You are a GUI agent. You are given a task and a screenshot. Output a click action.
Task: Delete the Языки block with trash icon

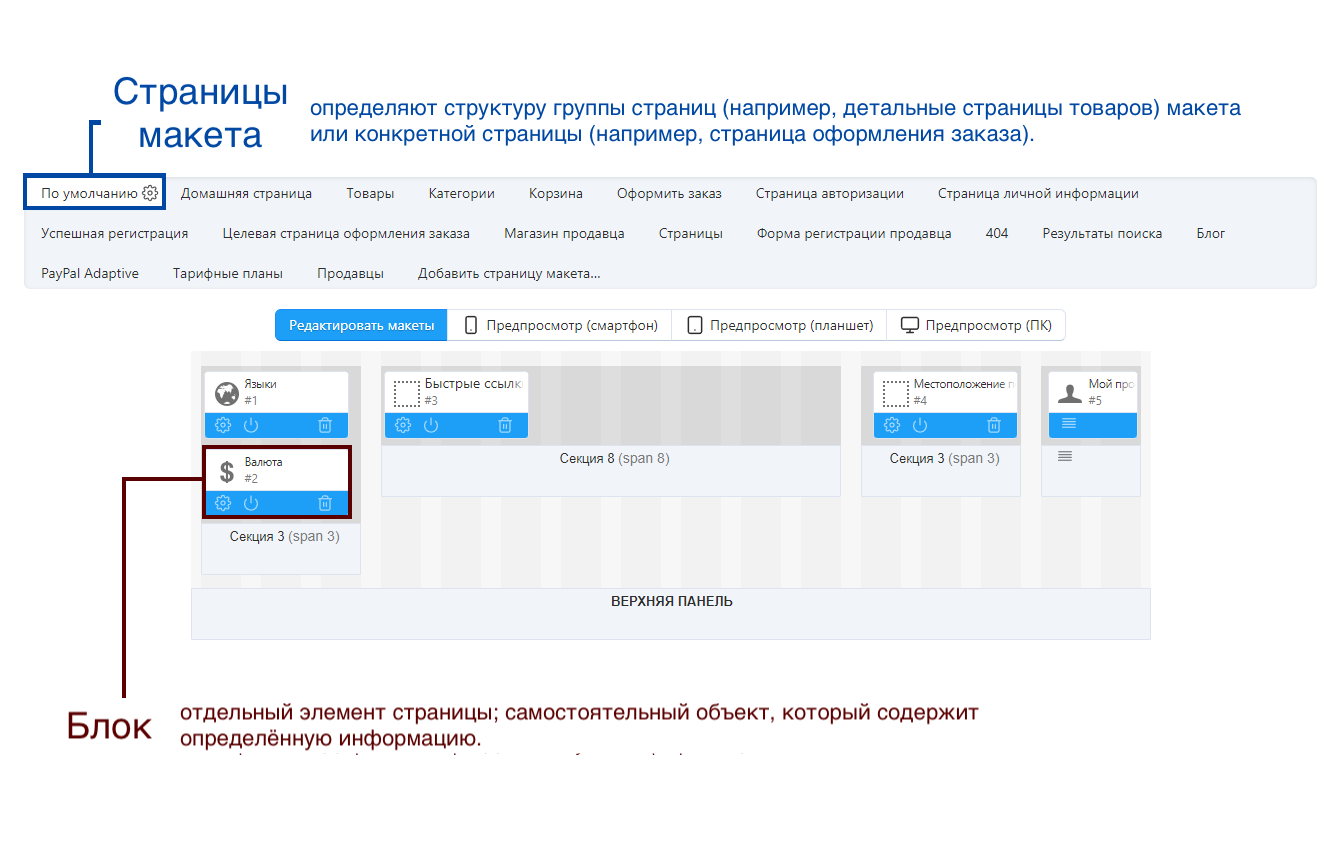pyautogui.click(x=325, y=425)
